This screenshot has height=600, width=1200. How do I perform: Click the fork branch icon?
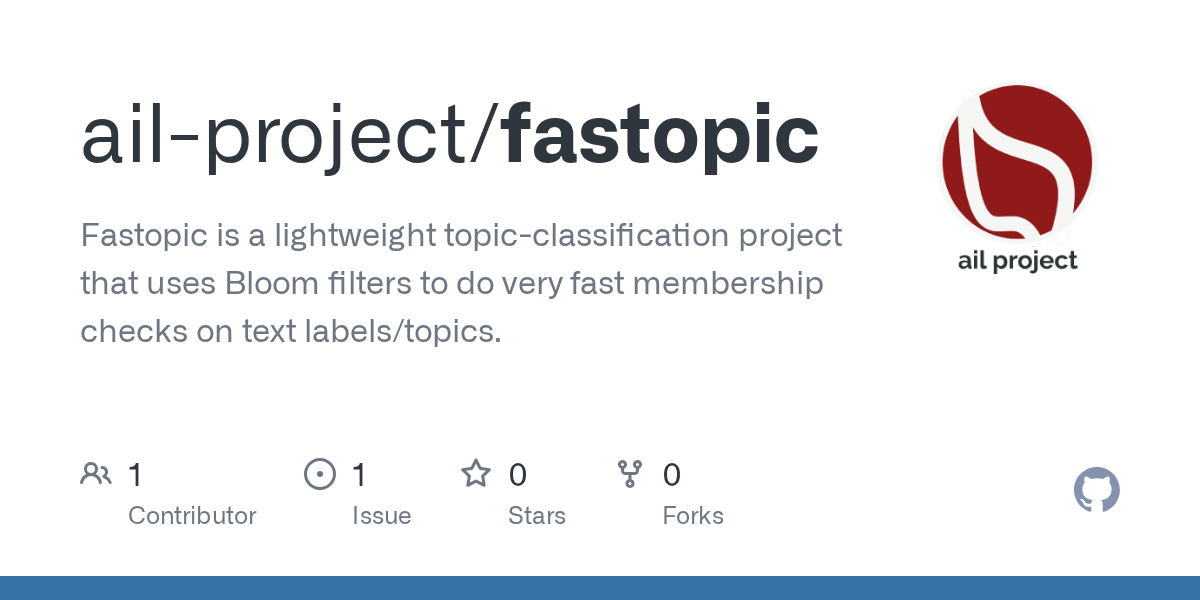coord(629,474)
